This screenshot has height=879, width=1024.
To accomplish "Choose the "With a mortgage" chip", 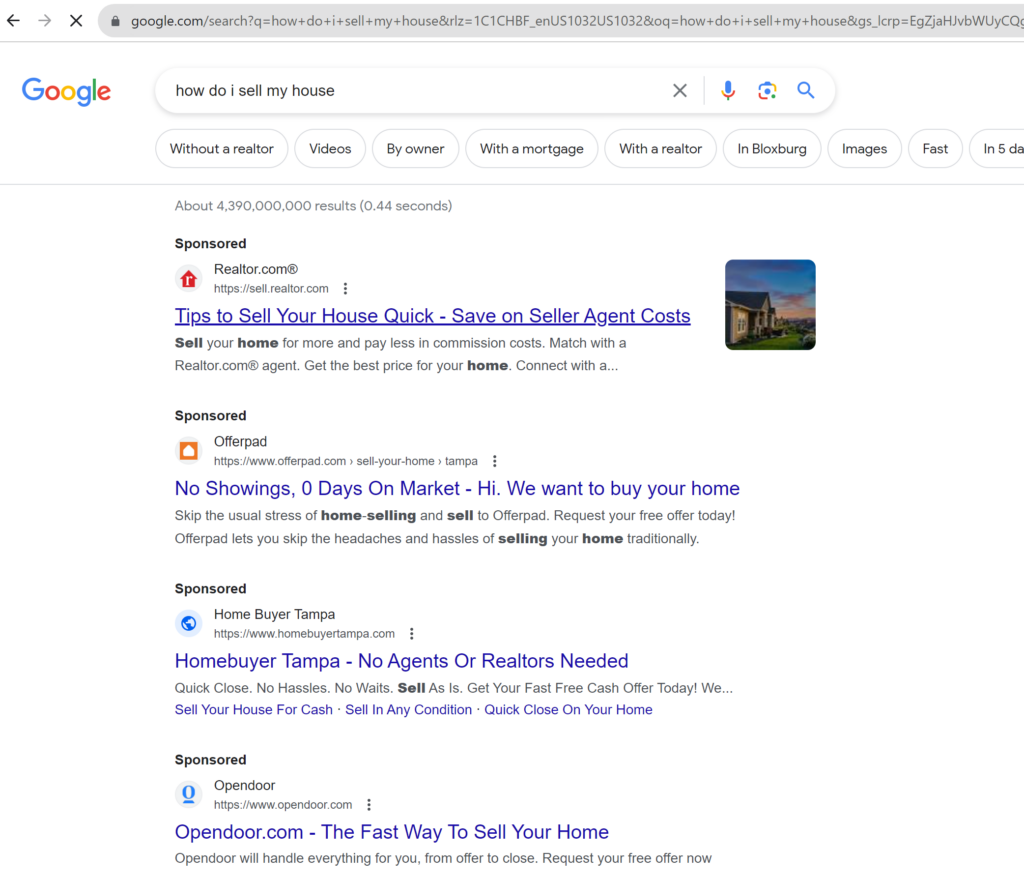I will 531,149.
